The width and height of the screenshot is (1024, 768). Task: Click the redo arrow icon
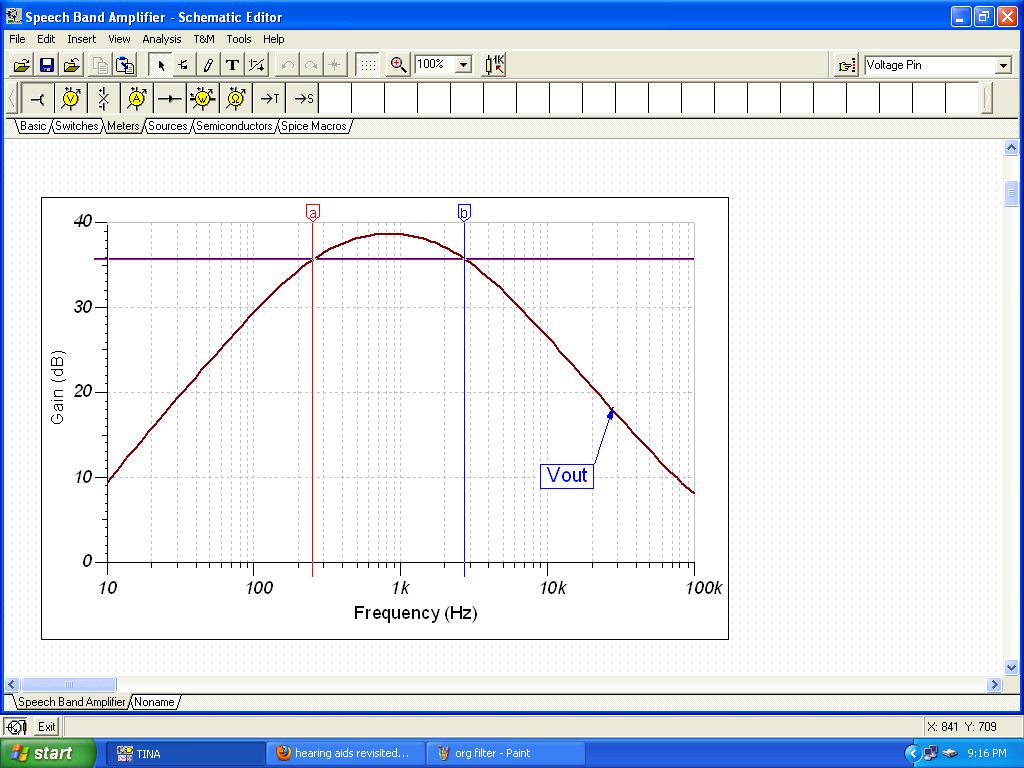(311, 65)
